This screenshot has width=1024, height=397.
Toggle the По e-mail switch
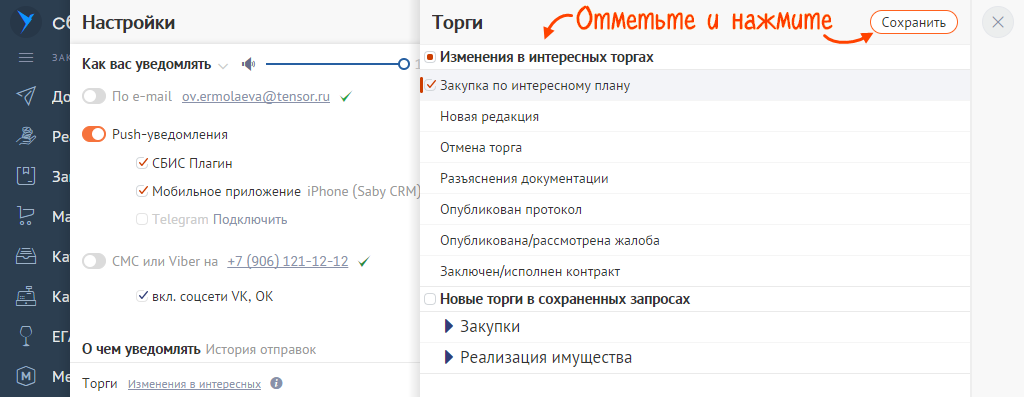pos(94,97)
